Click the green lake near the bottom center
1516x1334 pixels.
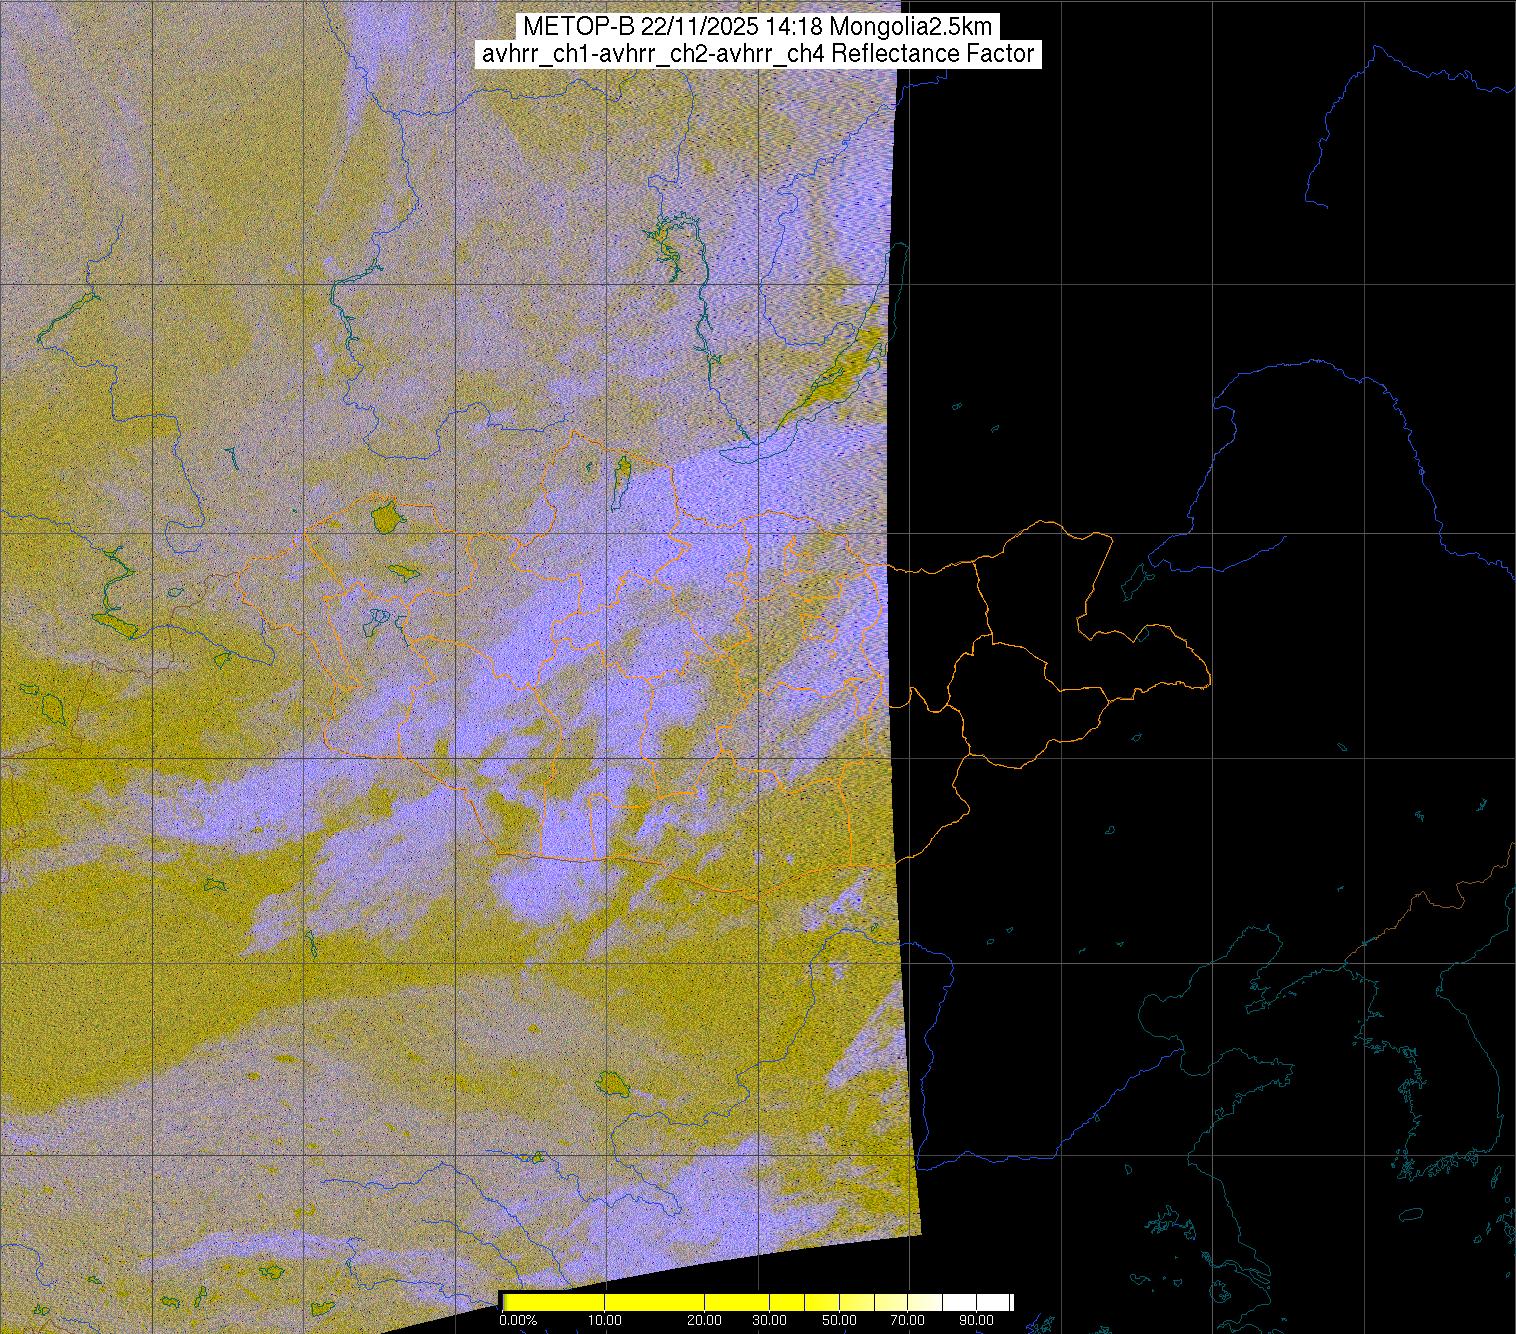(x=610, y=1083)
